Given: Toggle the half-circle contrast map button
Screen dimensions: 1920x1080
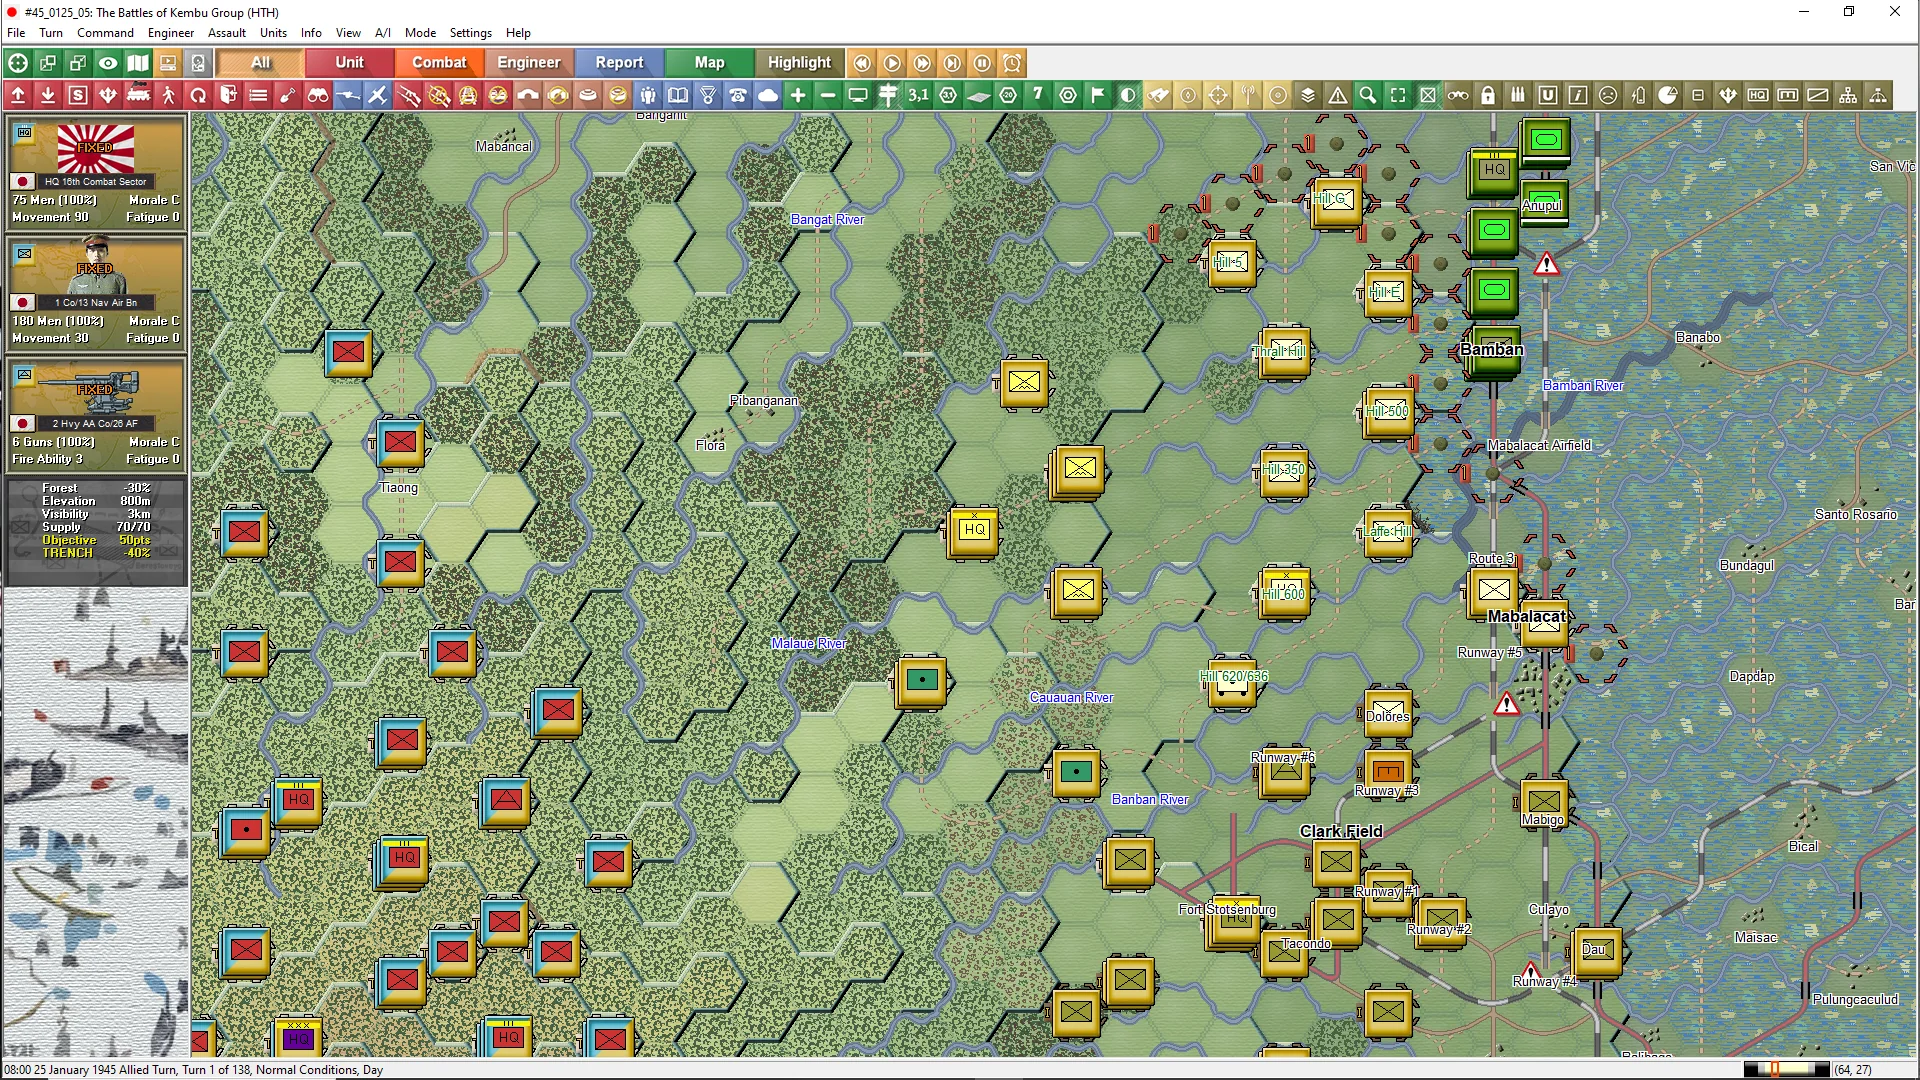Looking at the screenshot, I should 1128,96.
